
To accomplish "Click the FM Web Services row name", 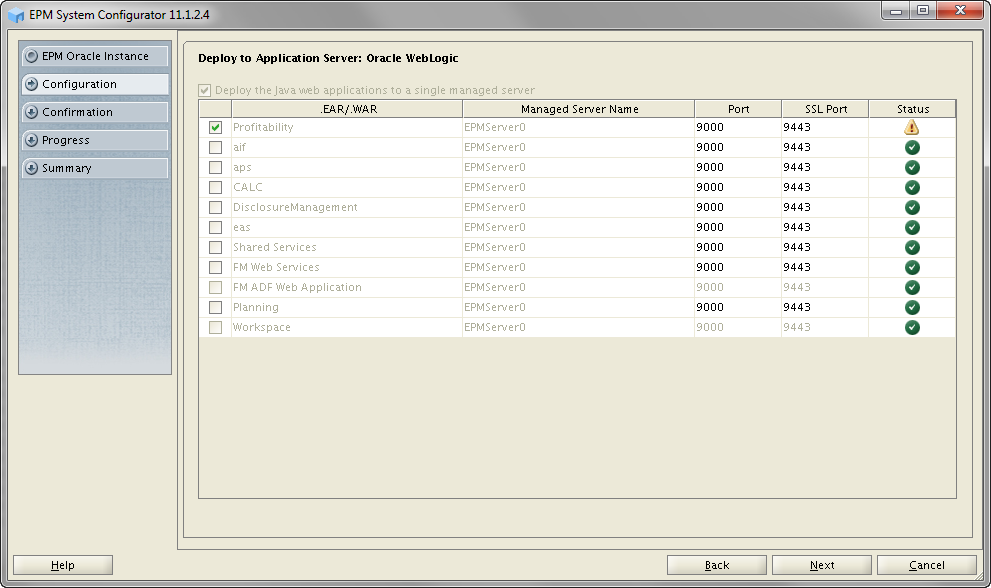I will (276, 267).
